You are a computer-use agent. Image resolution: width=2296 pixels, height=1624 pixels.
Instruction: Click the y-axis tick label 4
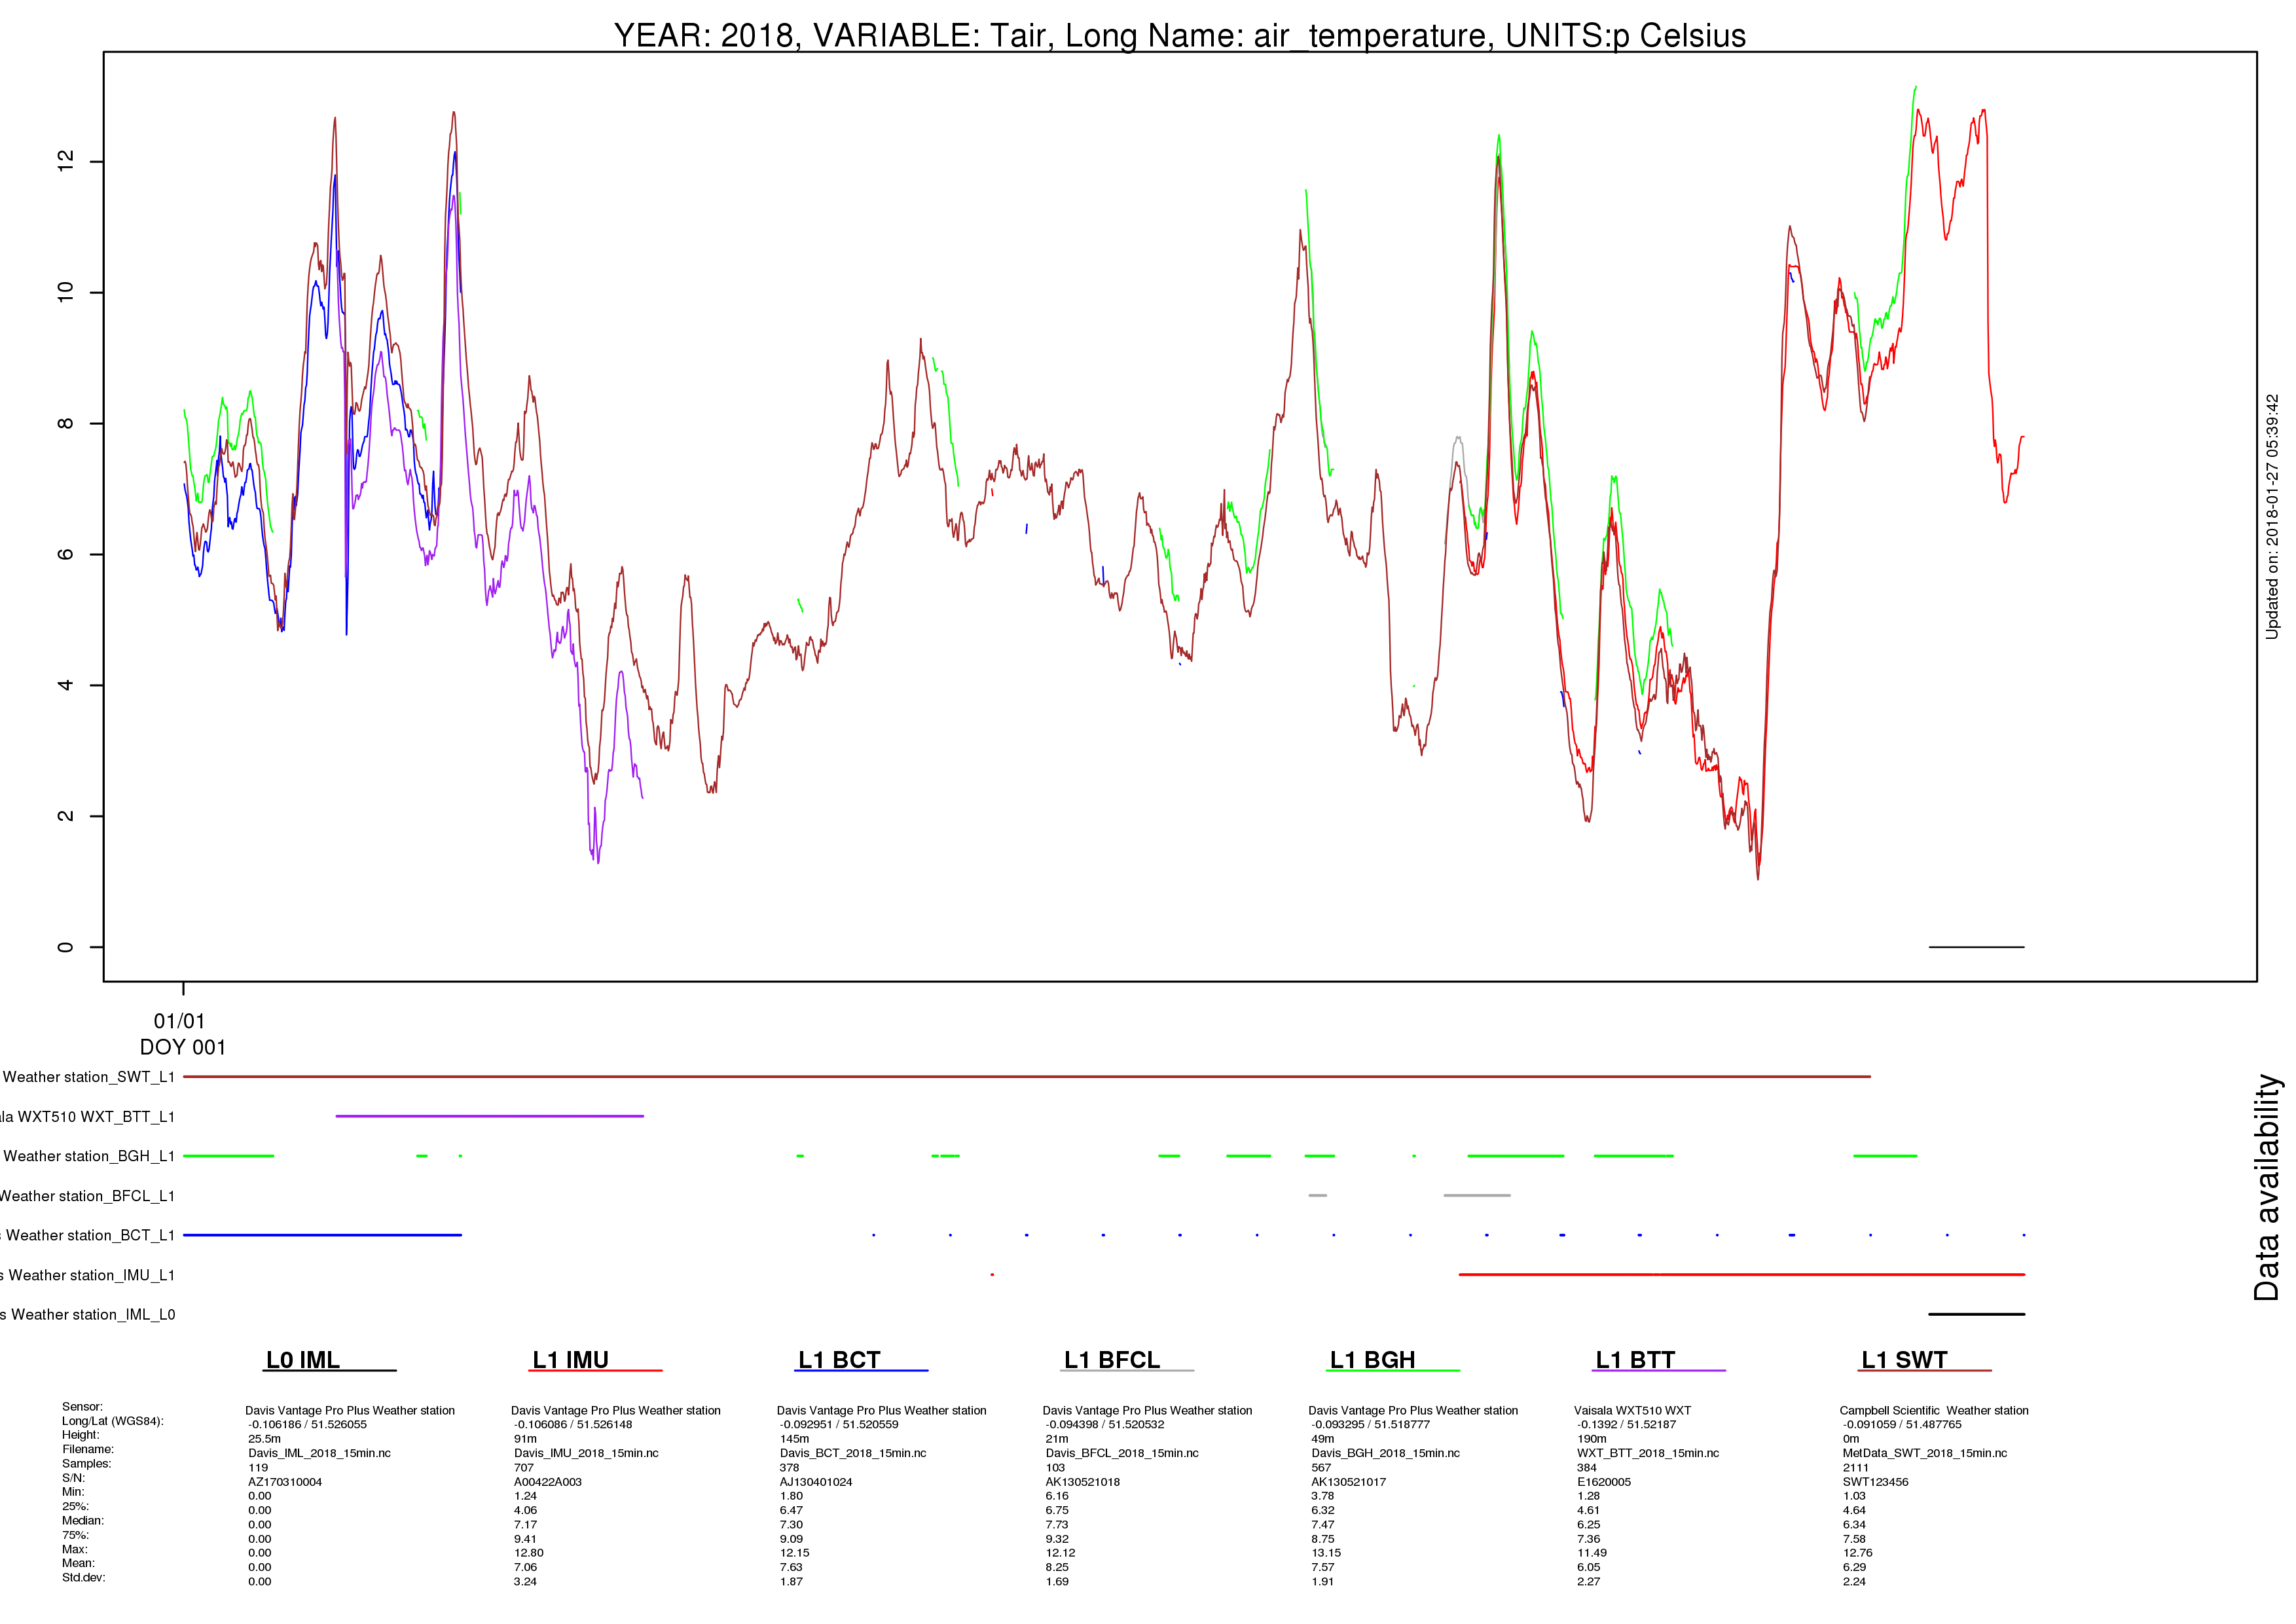[x=66, y=685]
